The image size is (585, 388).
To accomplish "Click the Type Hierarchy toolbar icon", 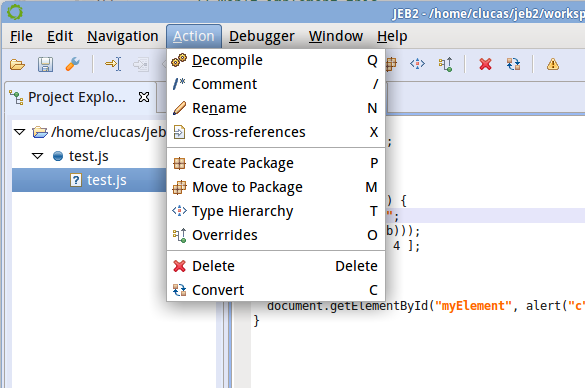I will [417, 64].
